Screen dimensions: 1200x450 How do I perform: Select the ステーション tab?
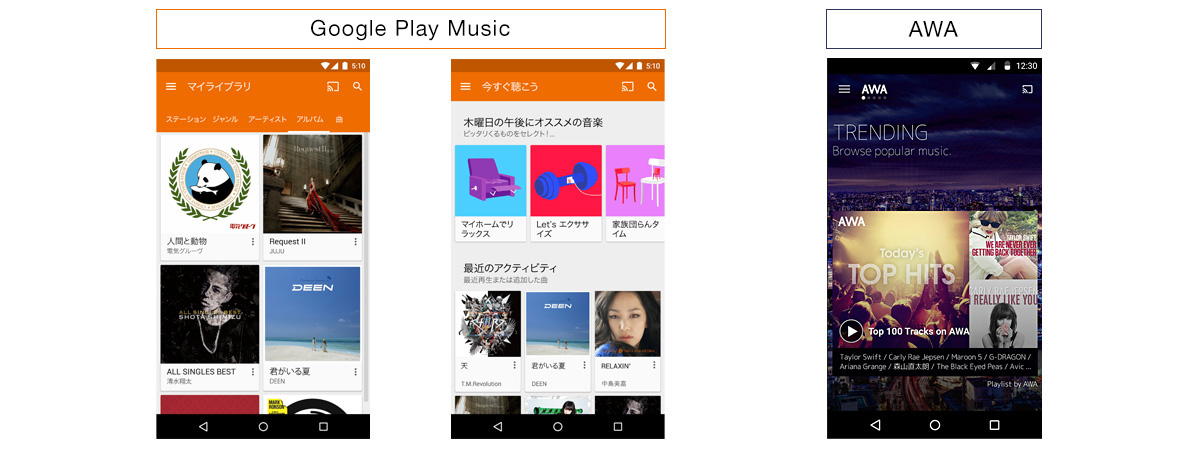[x=185, y=119]
